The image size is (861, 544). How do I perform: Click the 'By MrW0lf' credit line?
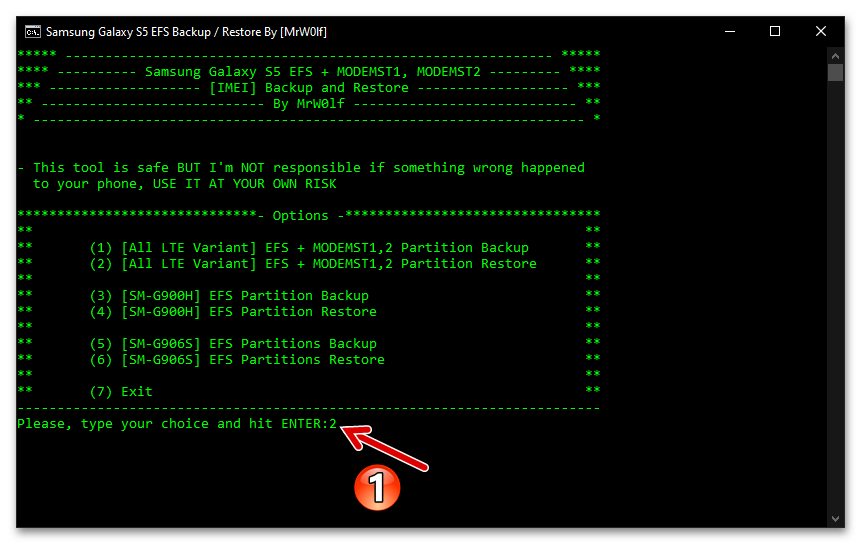(x=309, y=104)
